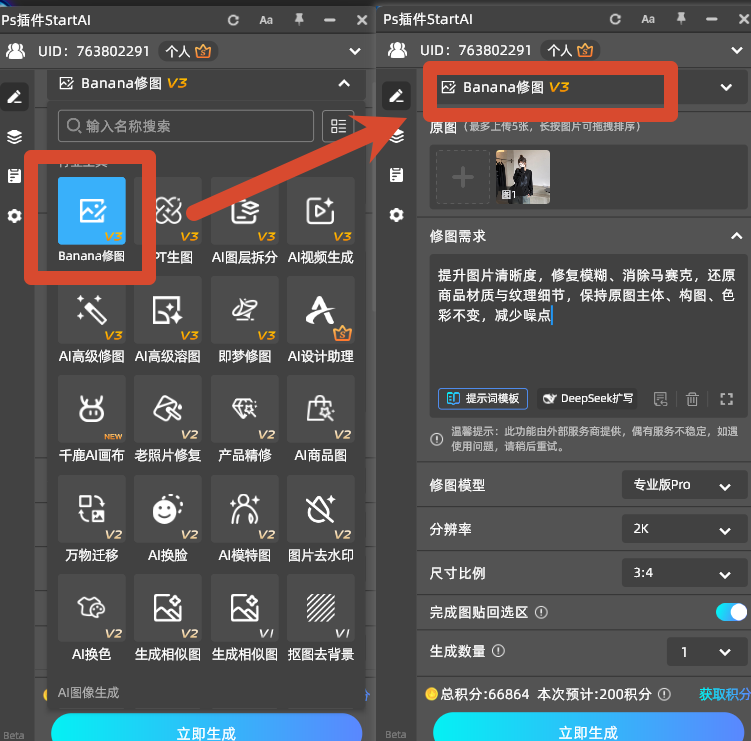
Task: Open the AI设计助理 tool
Action: [x=320, y=310]
